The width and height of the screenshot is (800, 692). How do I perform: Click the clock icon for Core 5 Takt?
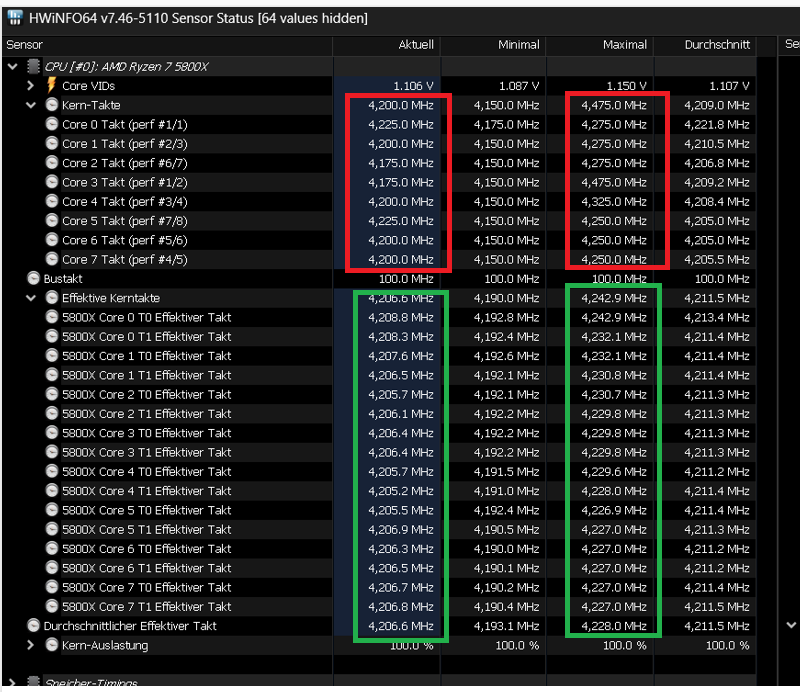pyautogui.click(x=52, y=220)
